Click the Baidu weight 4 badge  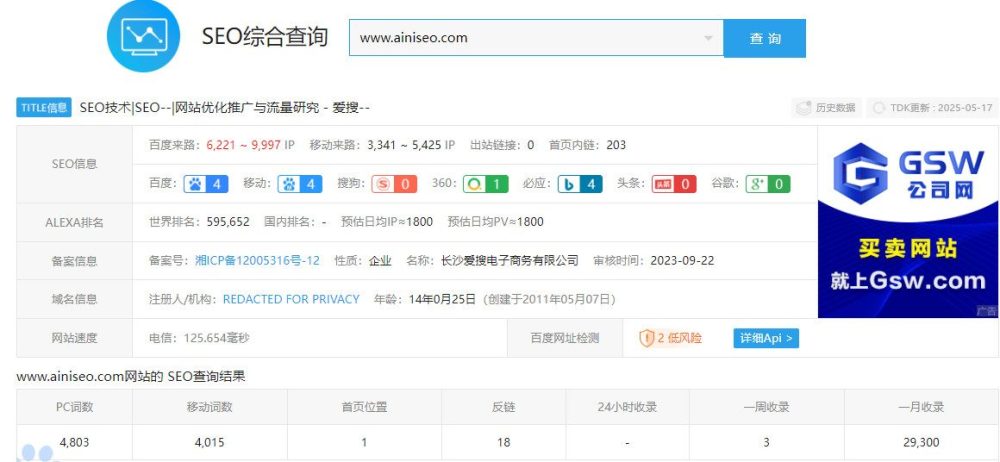click(x=206, y=184)
